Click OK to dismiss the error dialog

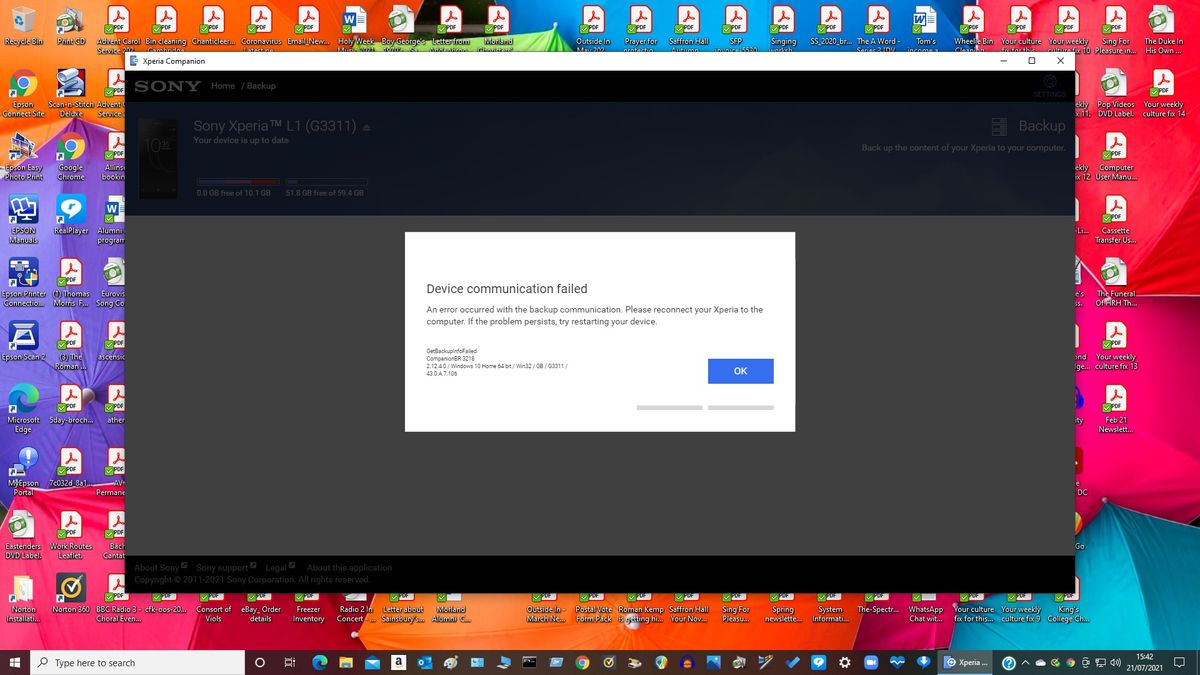click(x=740, y=370)
